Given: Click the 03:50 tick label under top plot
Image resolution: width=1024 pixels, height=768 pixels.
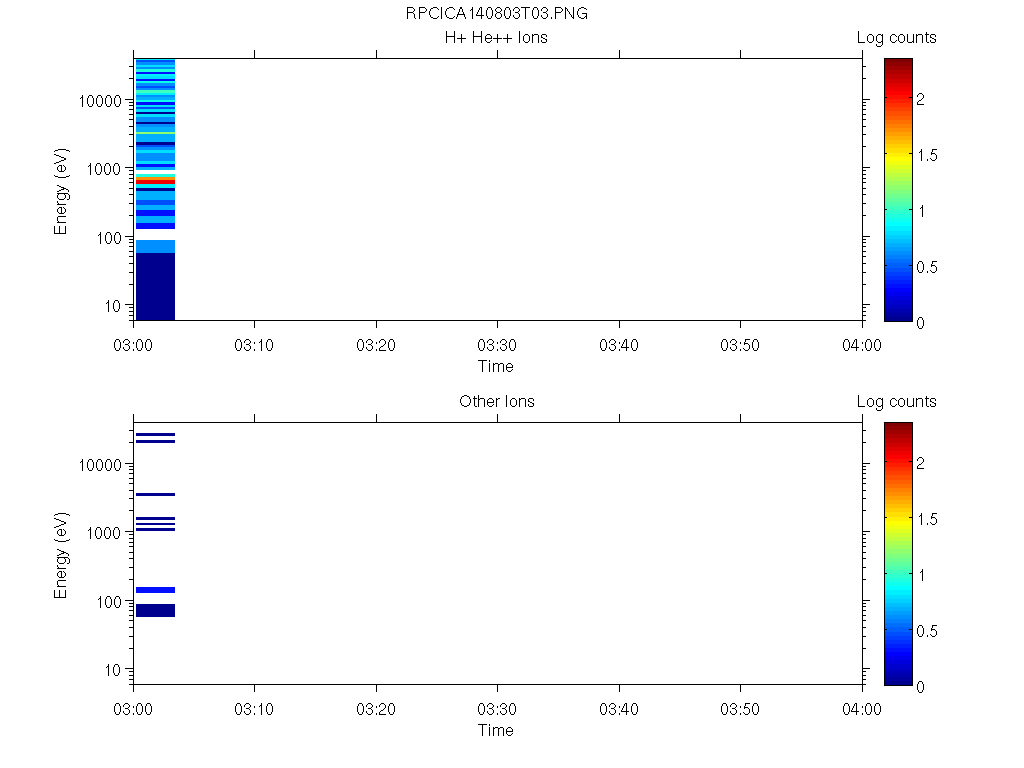Looking at the screenshot, I should click(740, 345).
